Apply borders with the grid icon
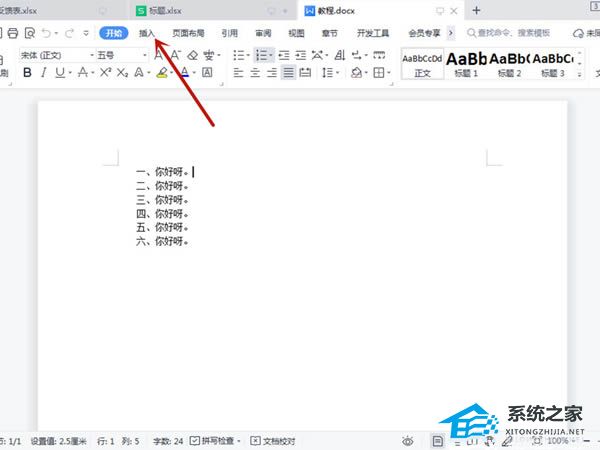Image resolution: width=600 pixels, height=450 pixels. (379, 72)
